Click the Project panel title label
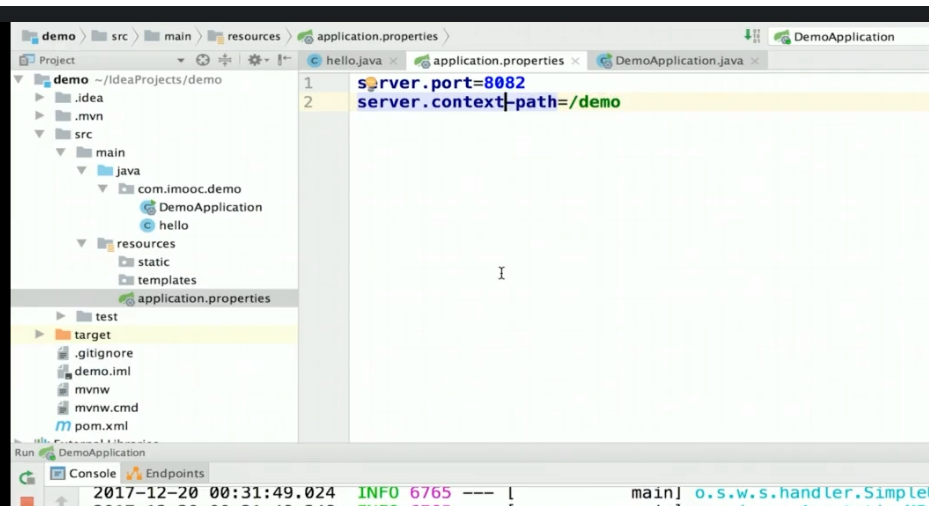929x506 pixels. coord(57,60)
